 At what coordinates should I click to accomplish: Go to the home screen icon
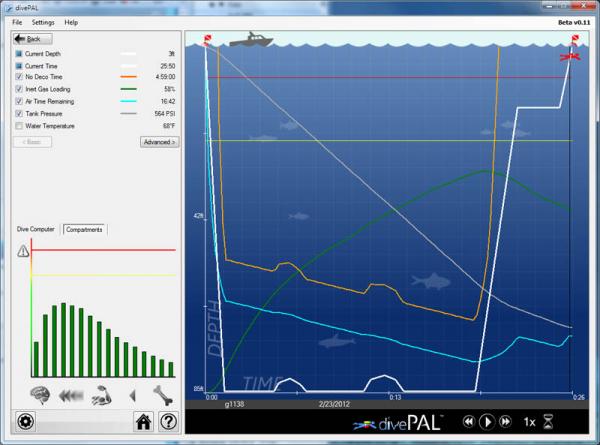143,422
